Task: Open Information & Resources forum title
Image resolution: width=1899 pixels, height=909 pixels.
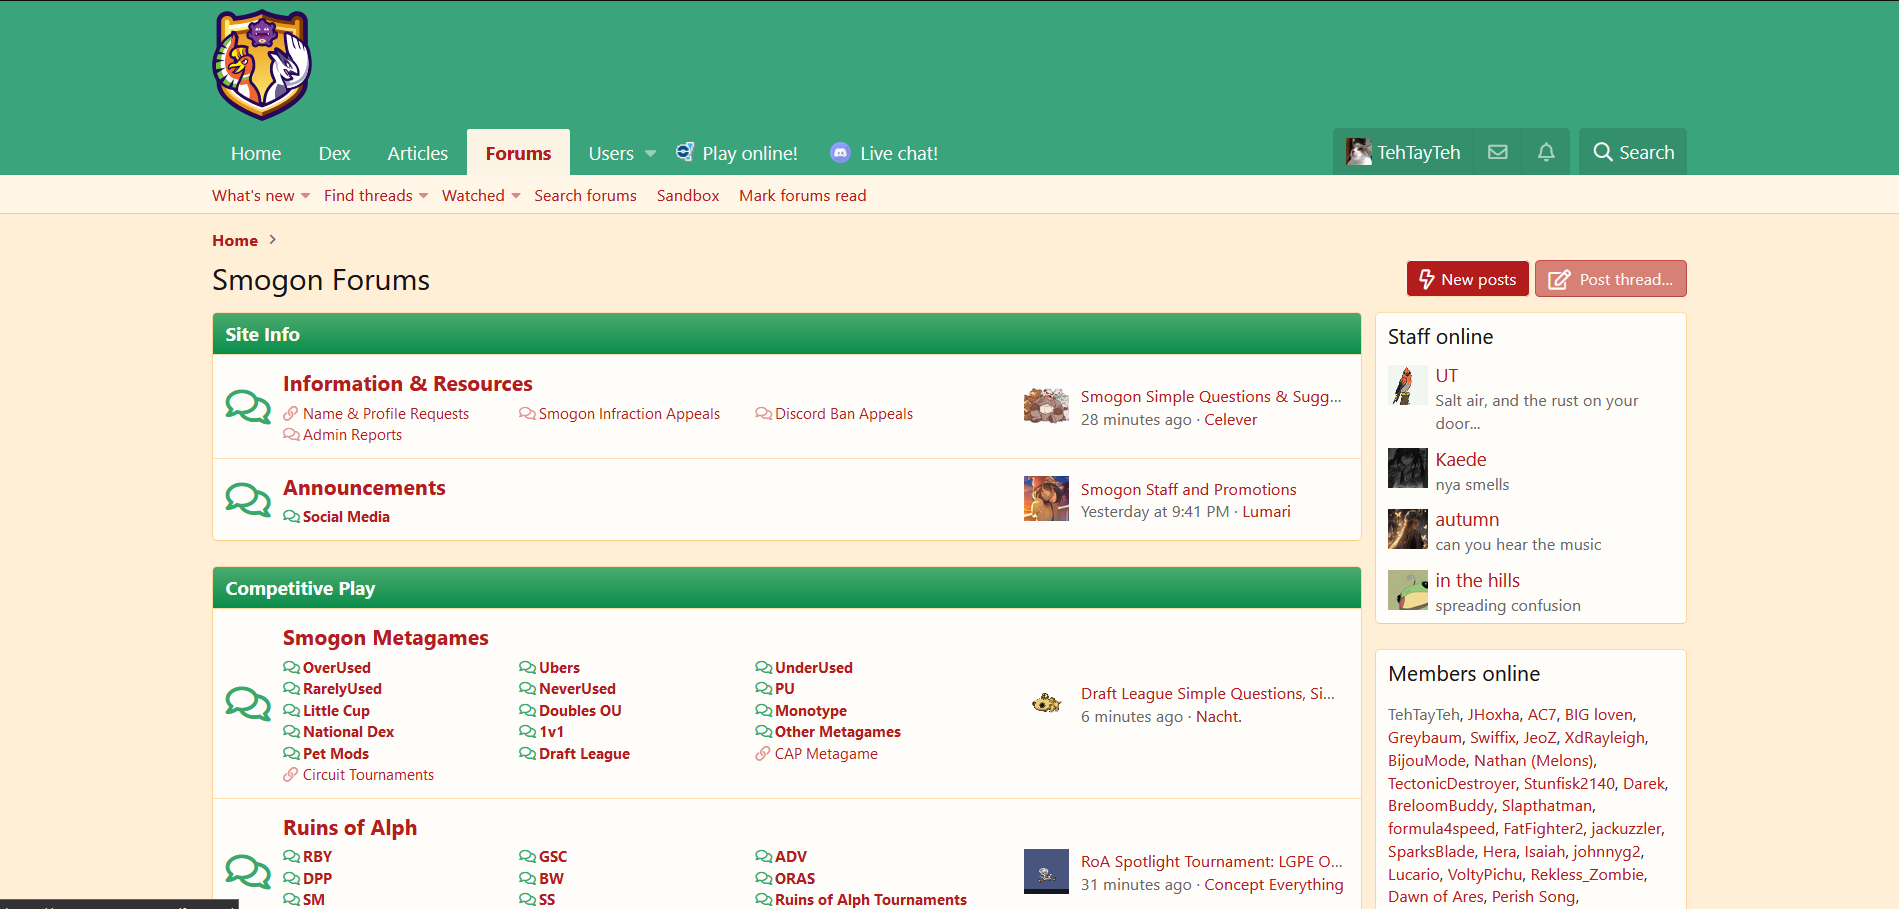Action: [x=407, y=384]
